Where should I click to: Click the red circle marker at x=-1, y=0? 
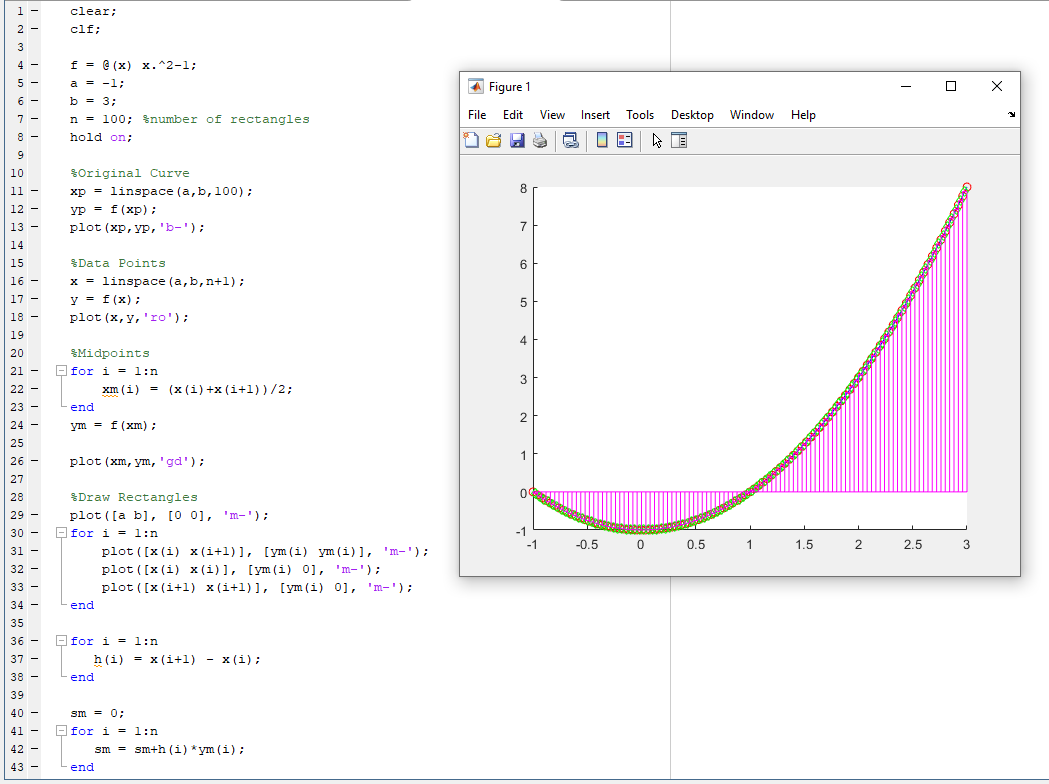click(533, 492)
